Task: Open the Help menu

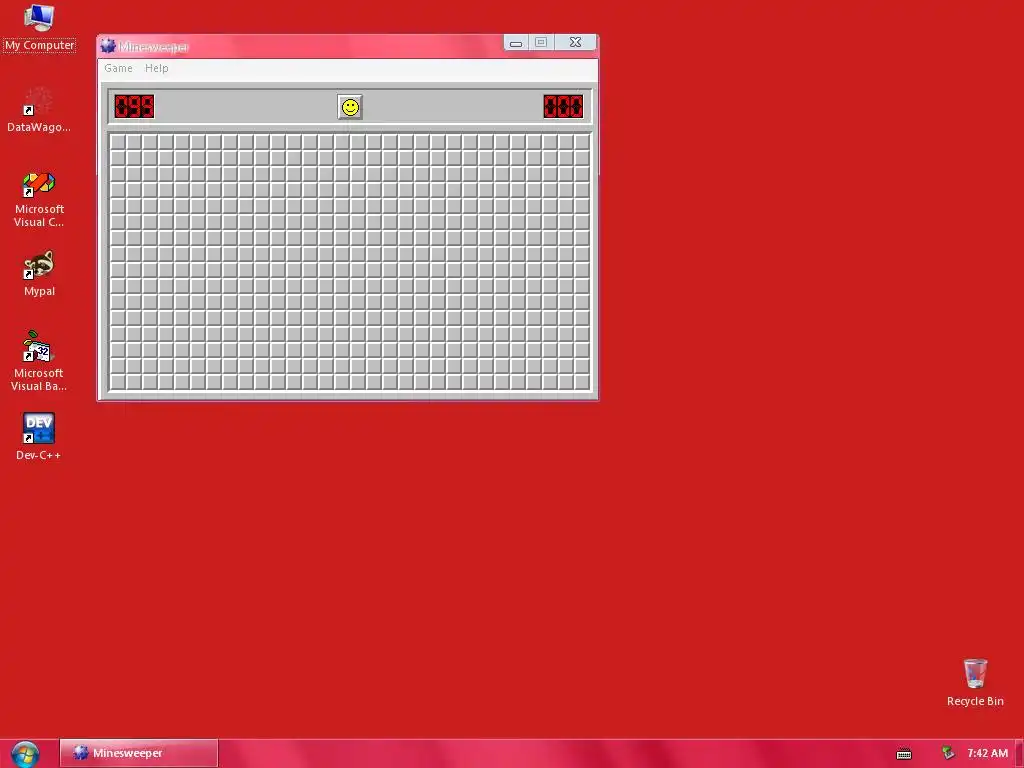Action: point(157,68)
